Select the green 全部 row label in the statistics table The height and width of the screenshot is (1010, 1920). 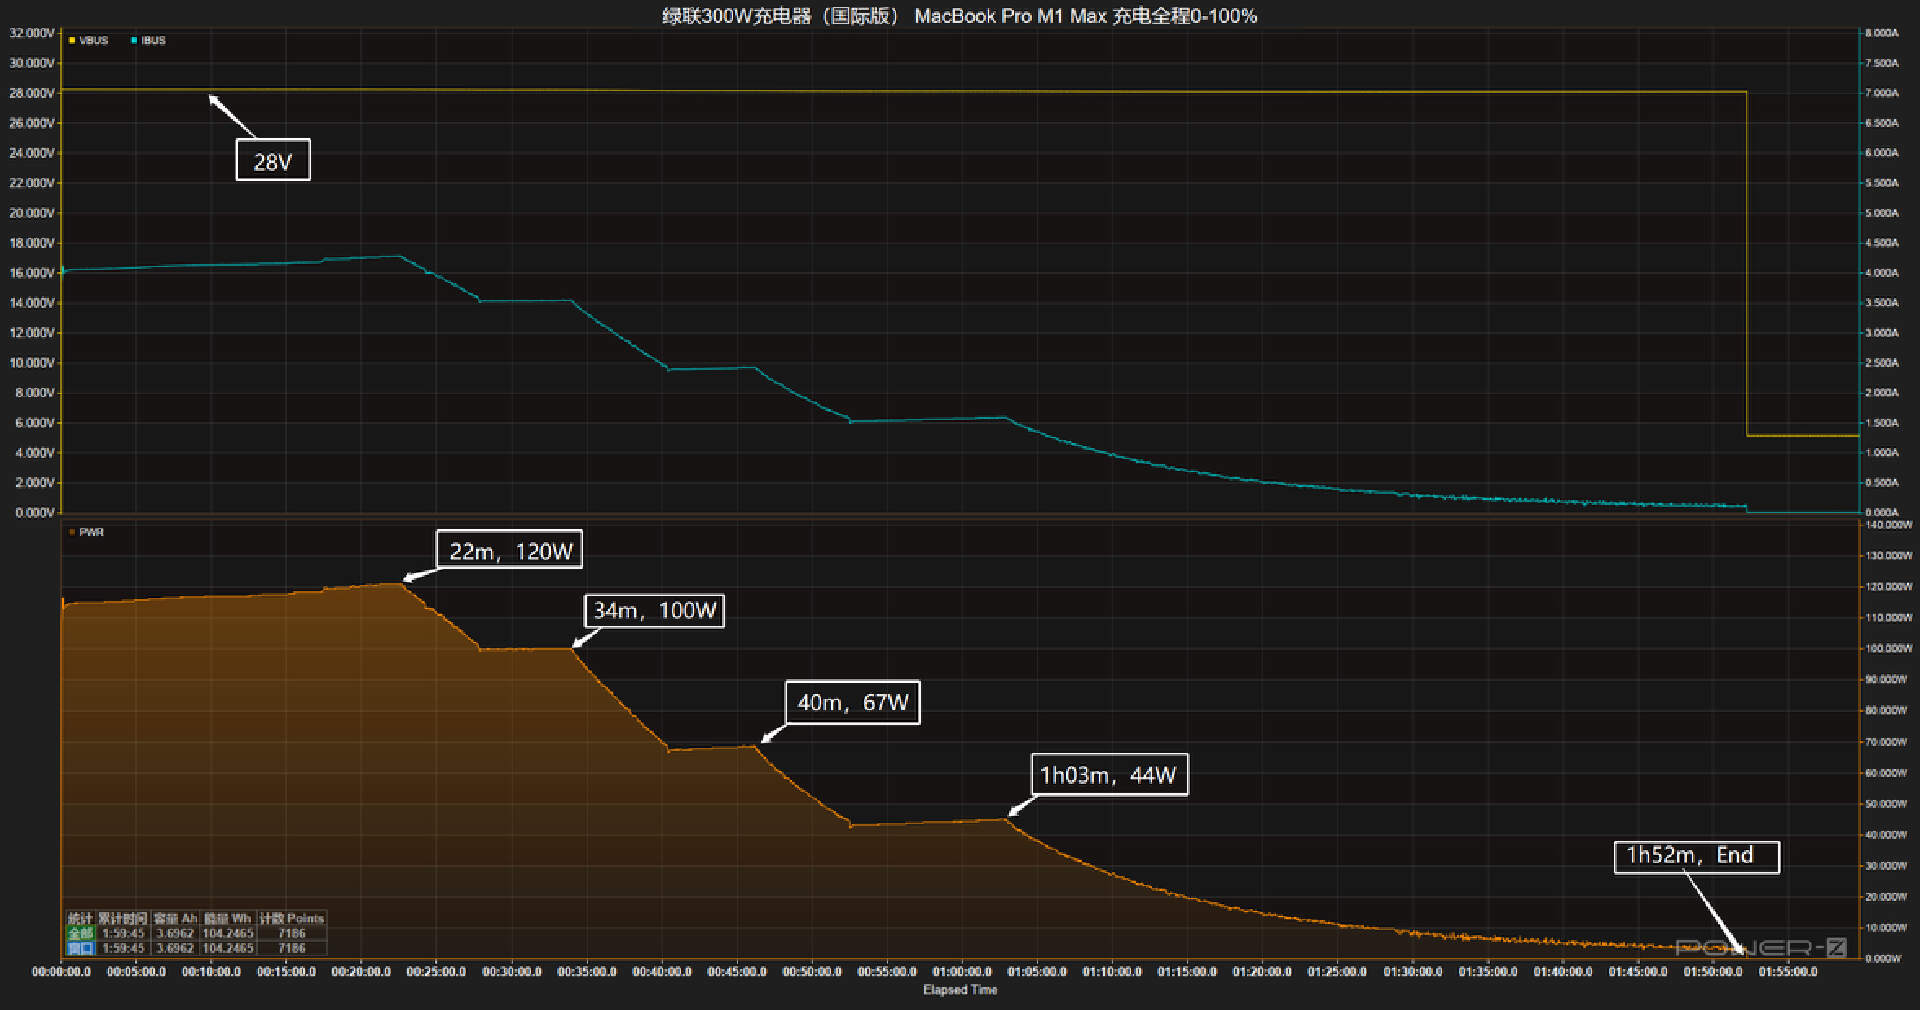80,933
